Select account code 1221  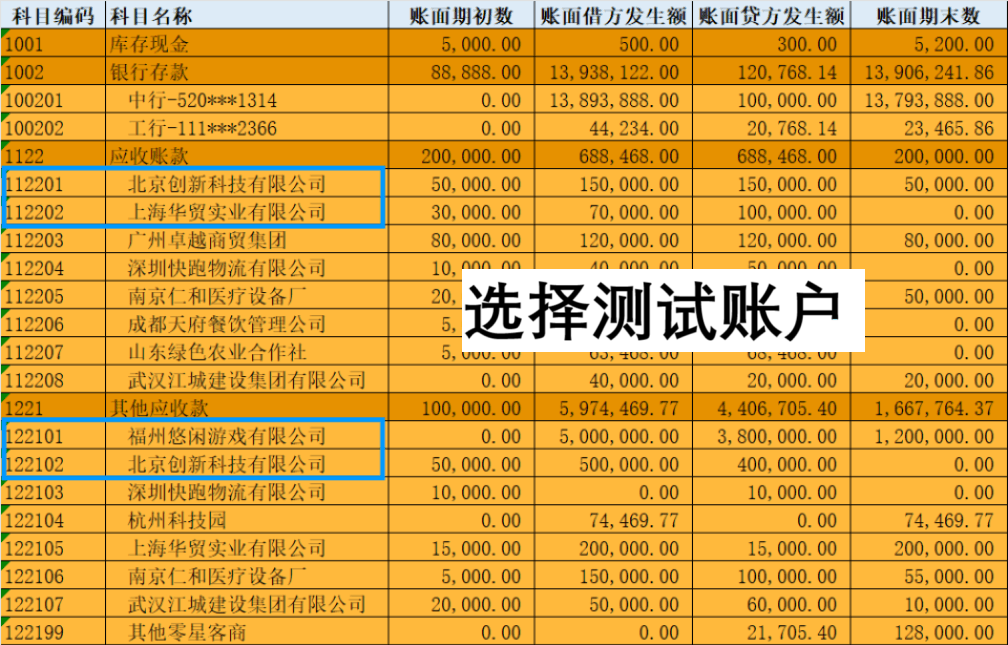click(x=53, y=408)
